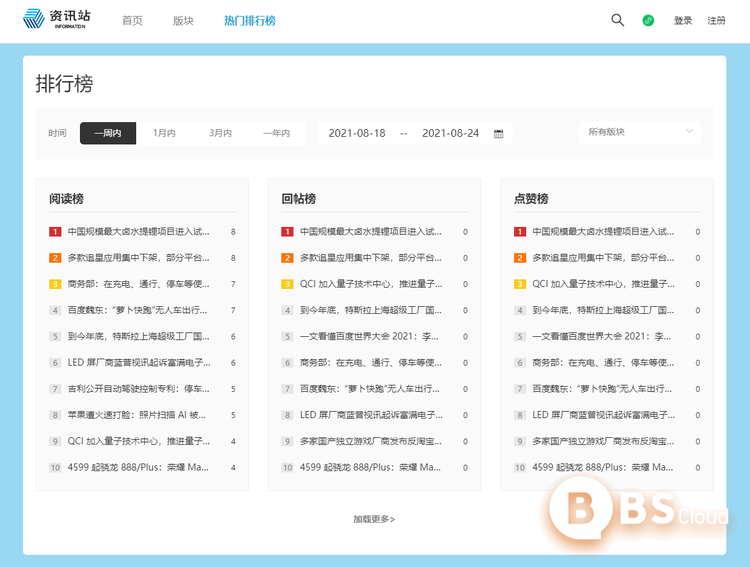
Task: Open 阅读榜 rank 9 QCI 加入量子技术中心 article
Action: click(139, 441)
